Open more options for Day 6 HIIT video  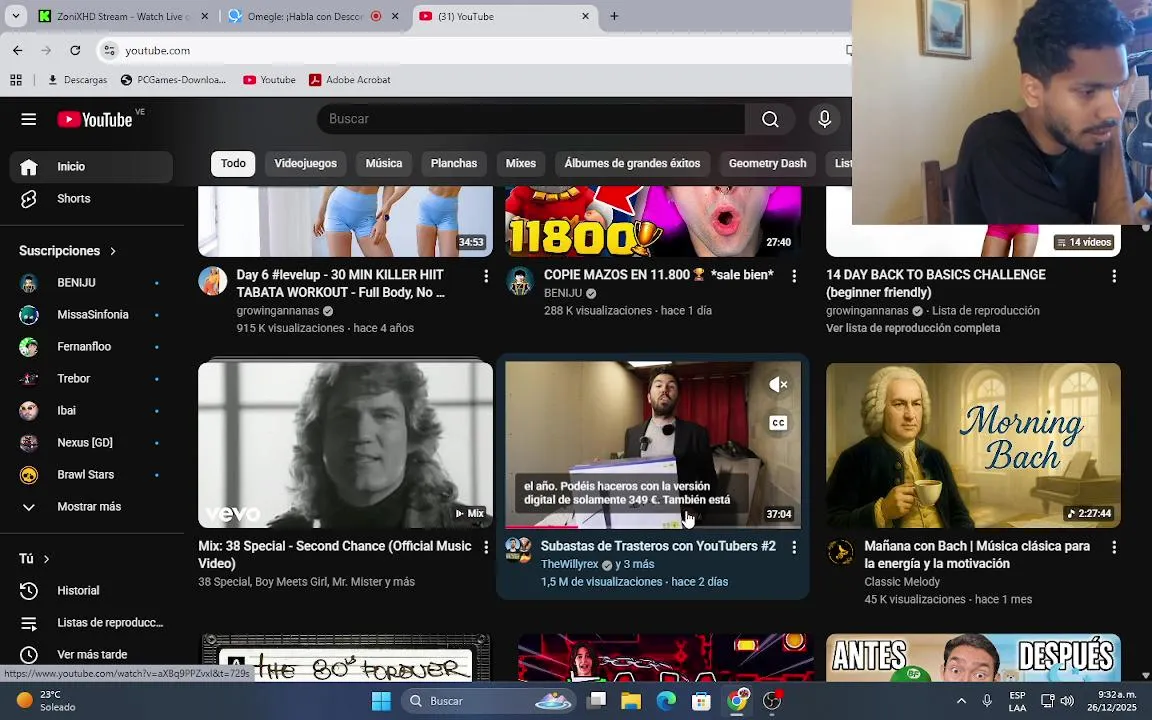[x=486, y=276]
